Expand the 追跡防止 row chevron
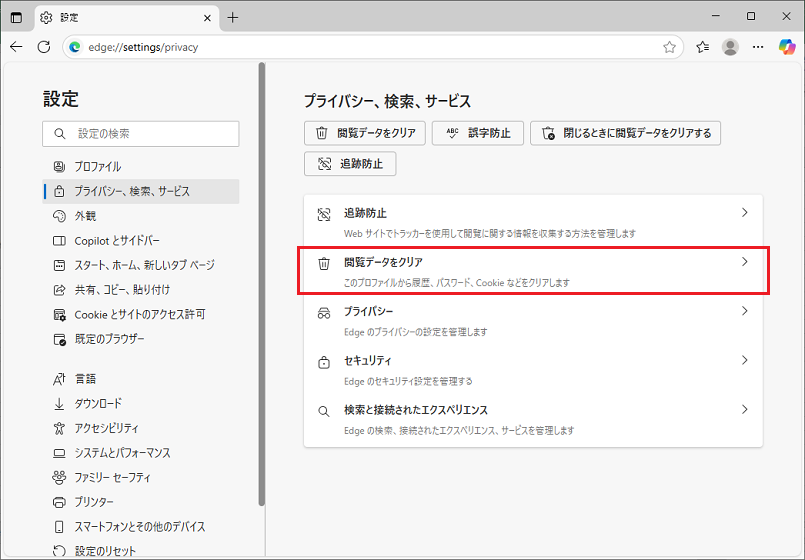 click(x=744, y=213)
